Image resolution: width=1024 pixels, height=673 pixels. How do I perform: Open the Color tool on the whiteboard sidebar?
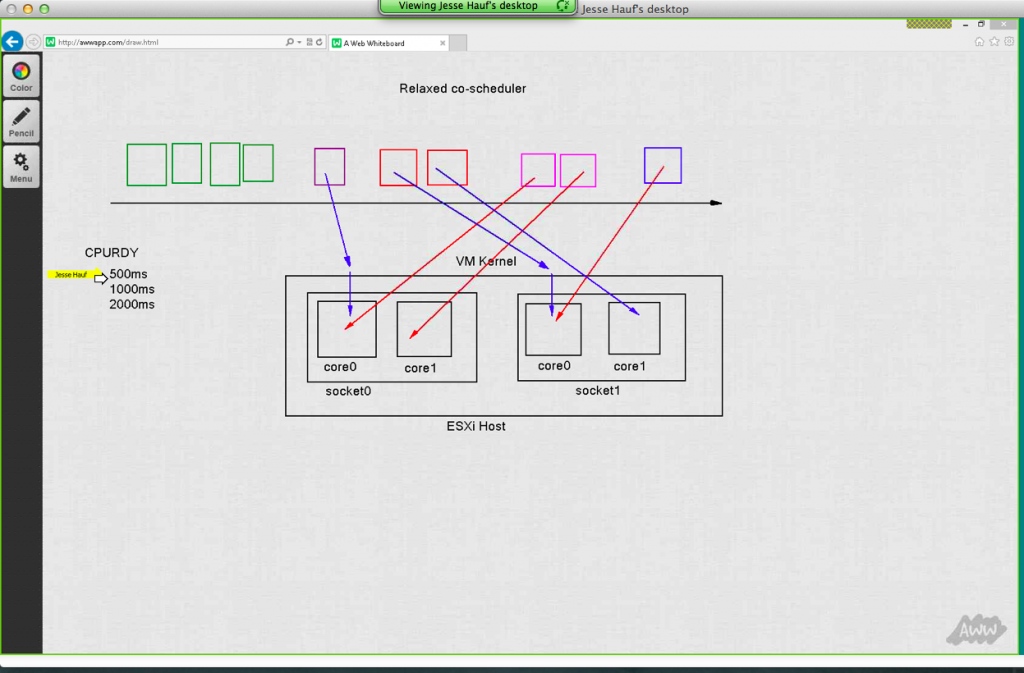point(20,75)
